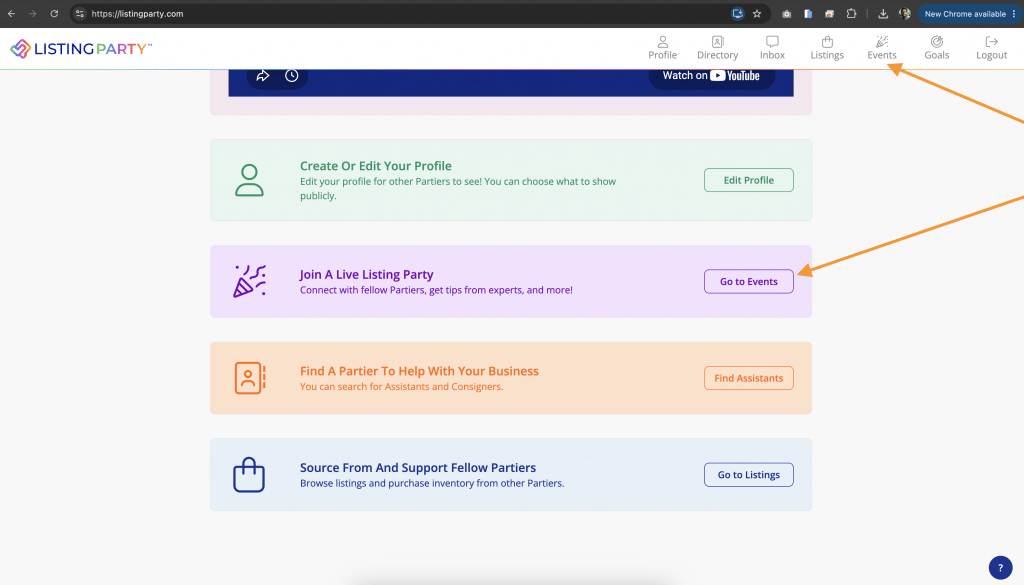Image resolution: width=1024 pixels, height=585 pixels.
Task: Reload the current page
Action: pyautogui.click(x=54, y=14)
